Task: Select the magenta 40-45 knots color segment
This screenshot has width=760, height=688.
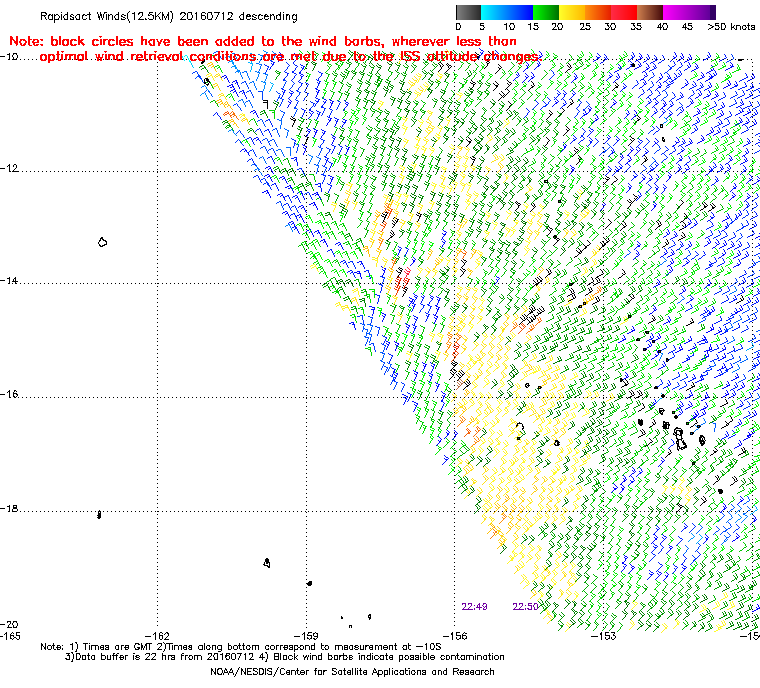Action: (x=676, y=12)
